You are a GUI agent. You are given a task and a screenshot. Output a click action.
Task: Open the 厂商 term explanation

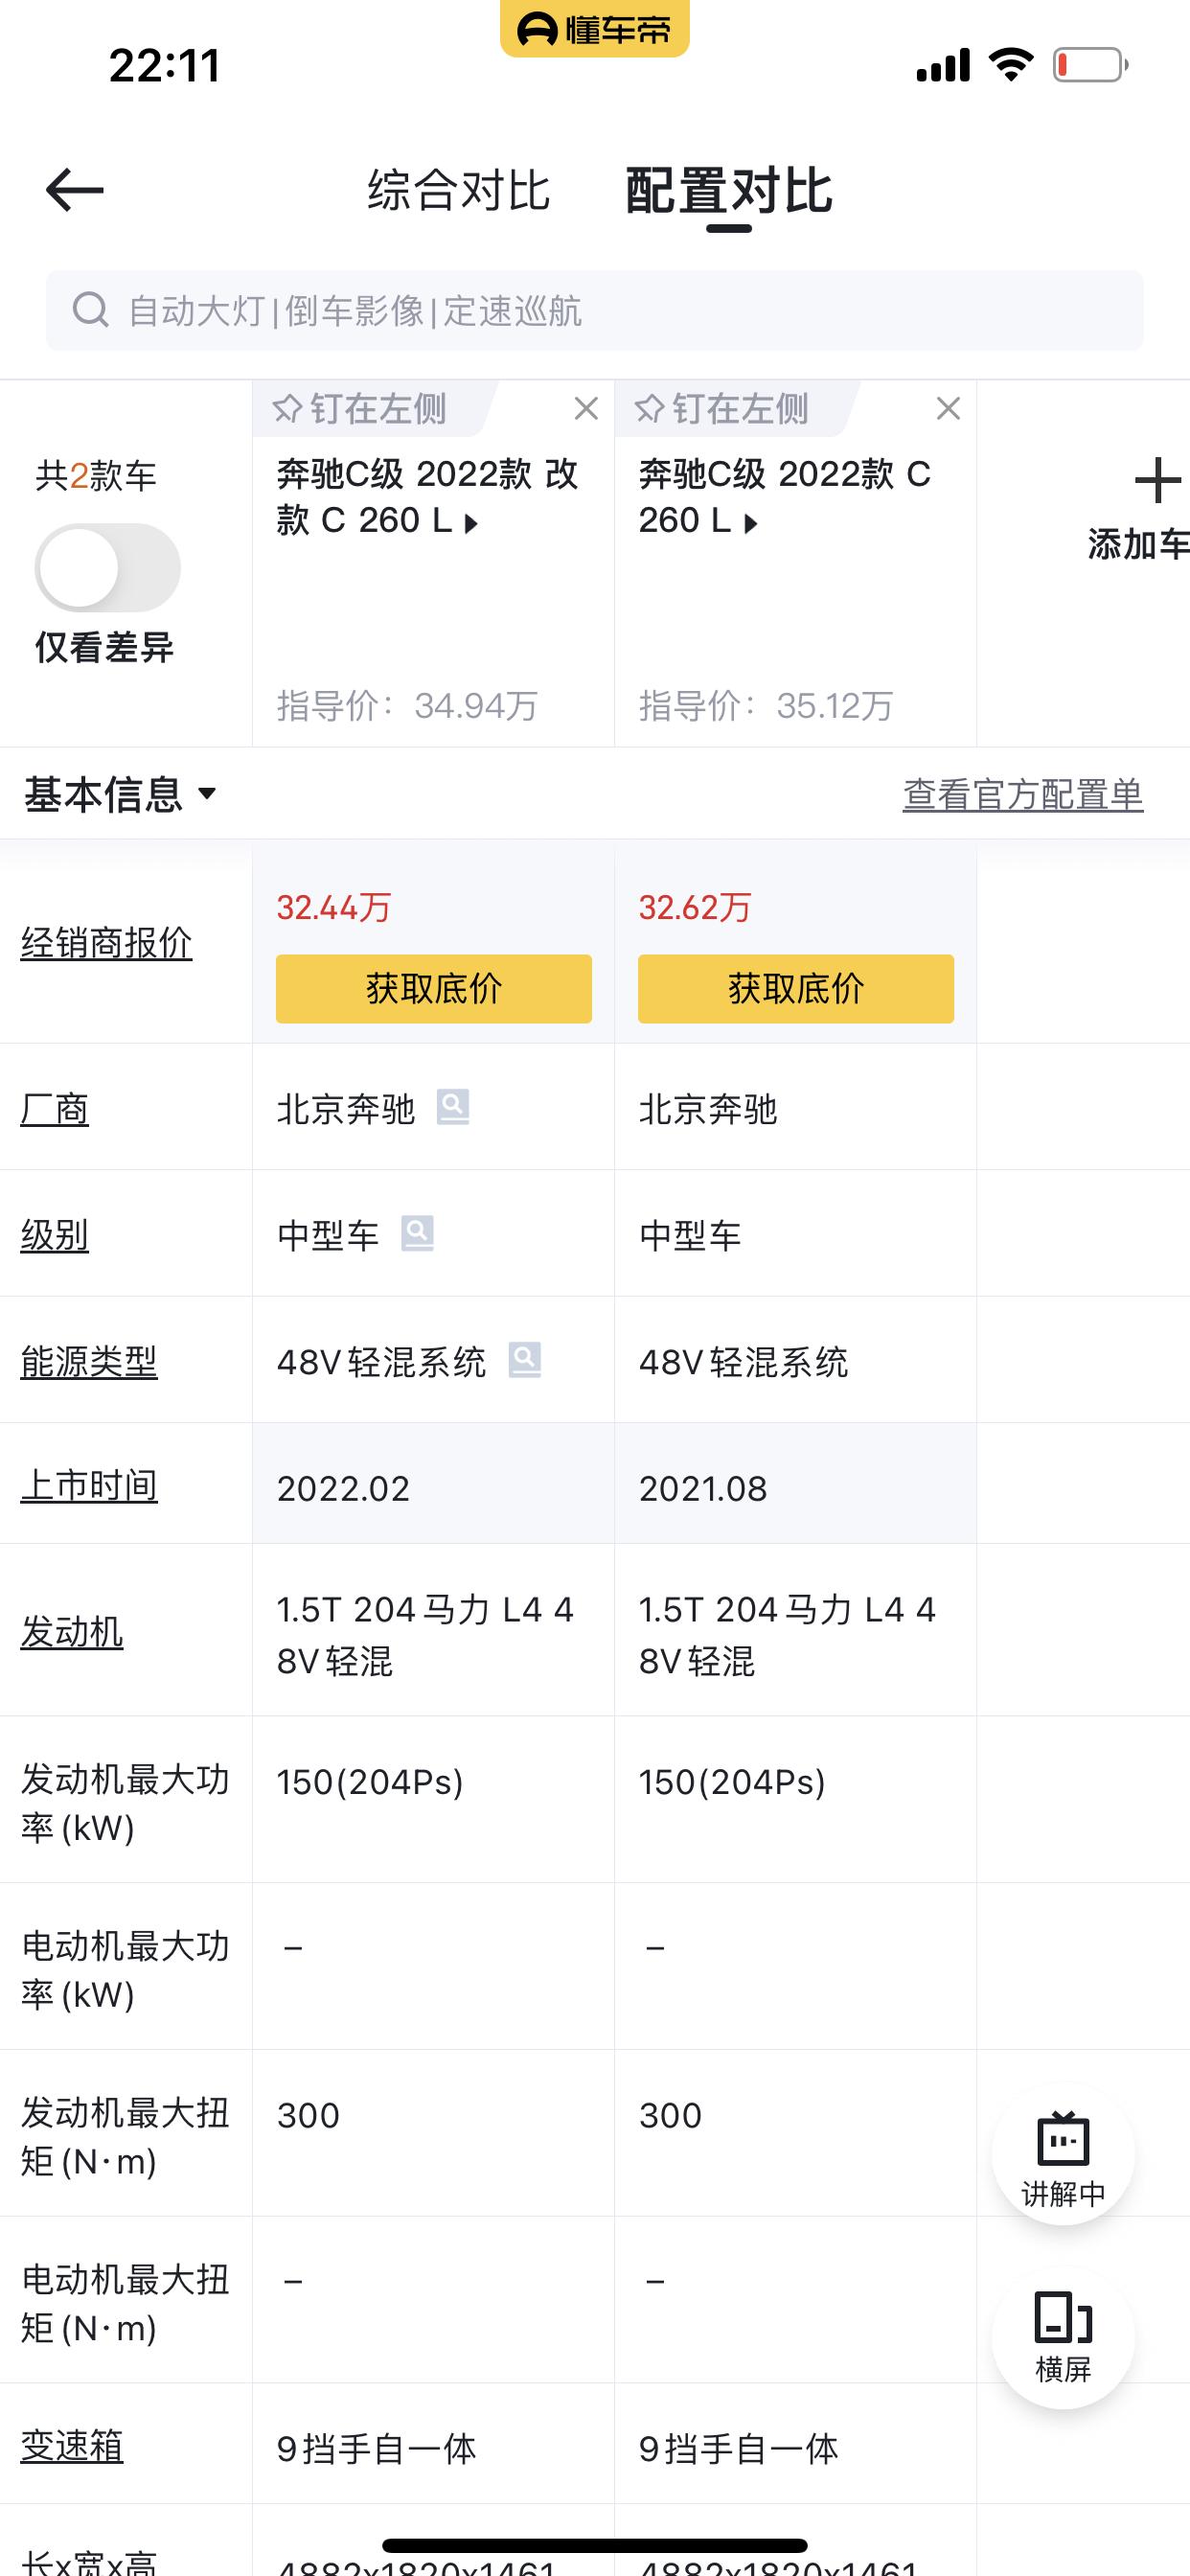[55, 1109]
